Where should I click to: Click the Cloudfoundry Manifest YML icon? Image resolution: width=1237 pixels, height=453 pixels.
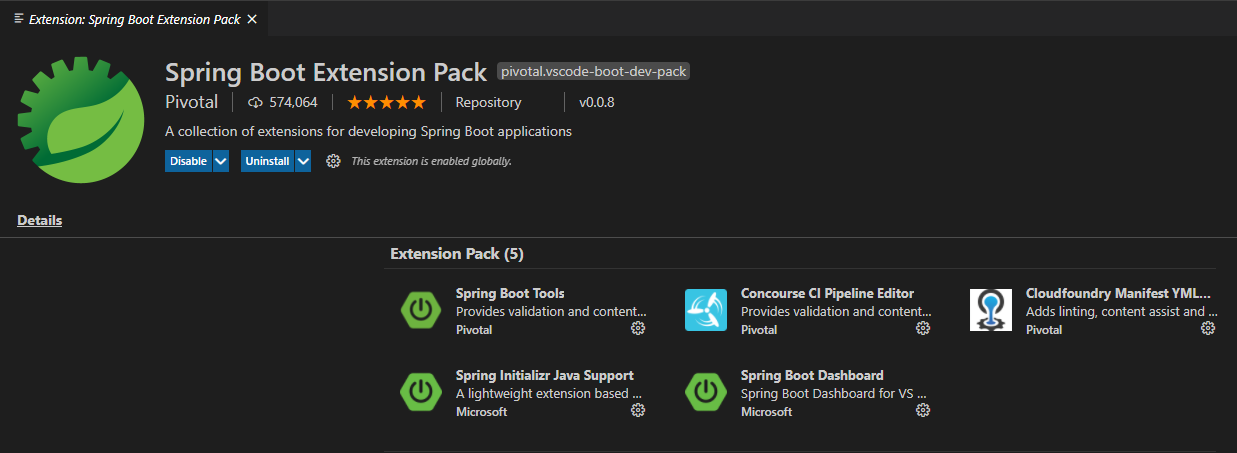click(x=991, y=310)
